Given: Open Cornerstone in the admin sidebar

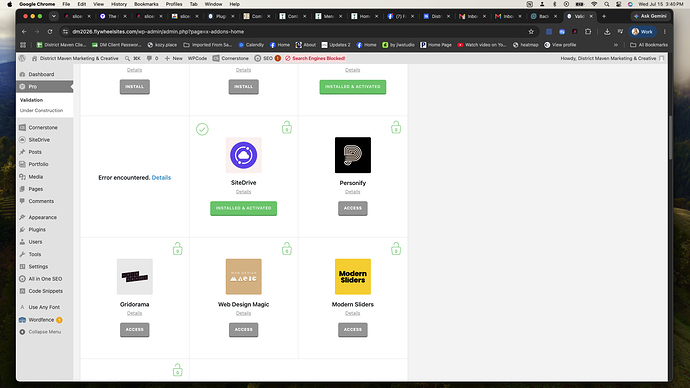Looking at the screenshot, I should point(43,128).
